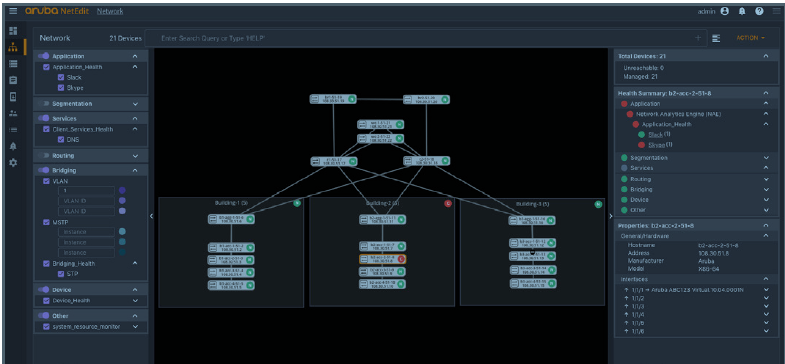The height and width of the screenshot is (364, 785).
Task: Open the notifications bell in sidebar
Action: tap(14, 146)
